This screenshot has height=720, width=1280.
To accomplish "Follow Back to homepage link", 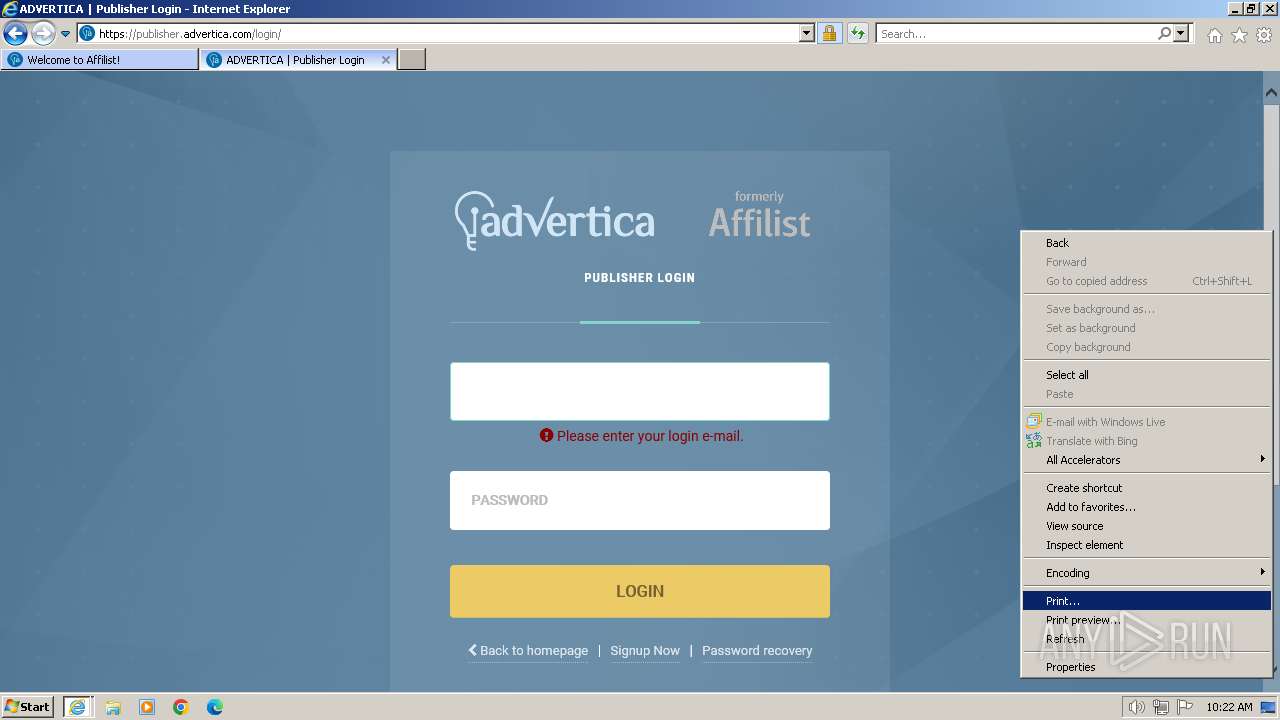I will (528, 650).
